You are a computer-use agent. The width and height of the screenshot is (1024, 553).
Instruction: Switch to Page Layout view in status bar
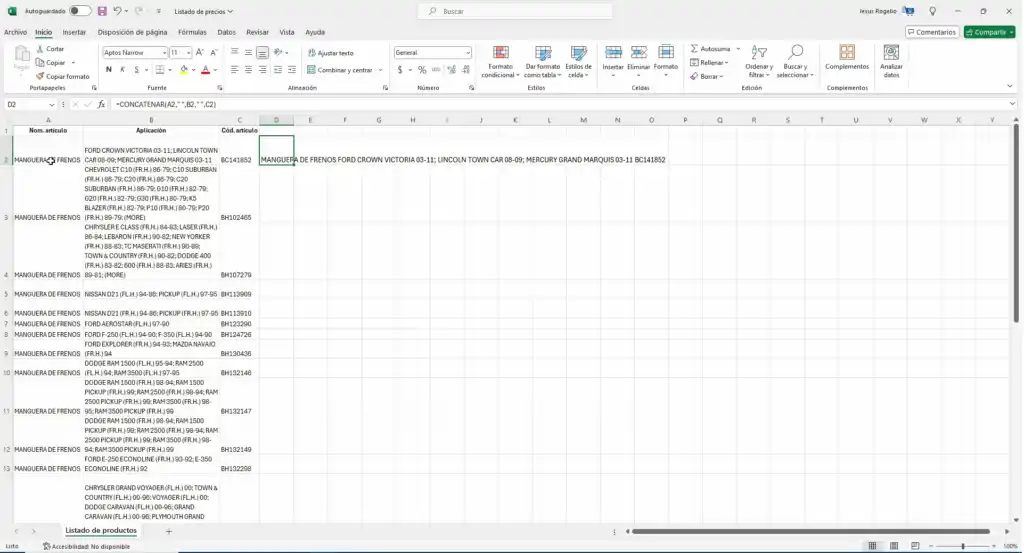(893, 546)
